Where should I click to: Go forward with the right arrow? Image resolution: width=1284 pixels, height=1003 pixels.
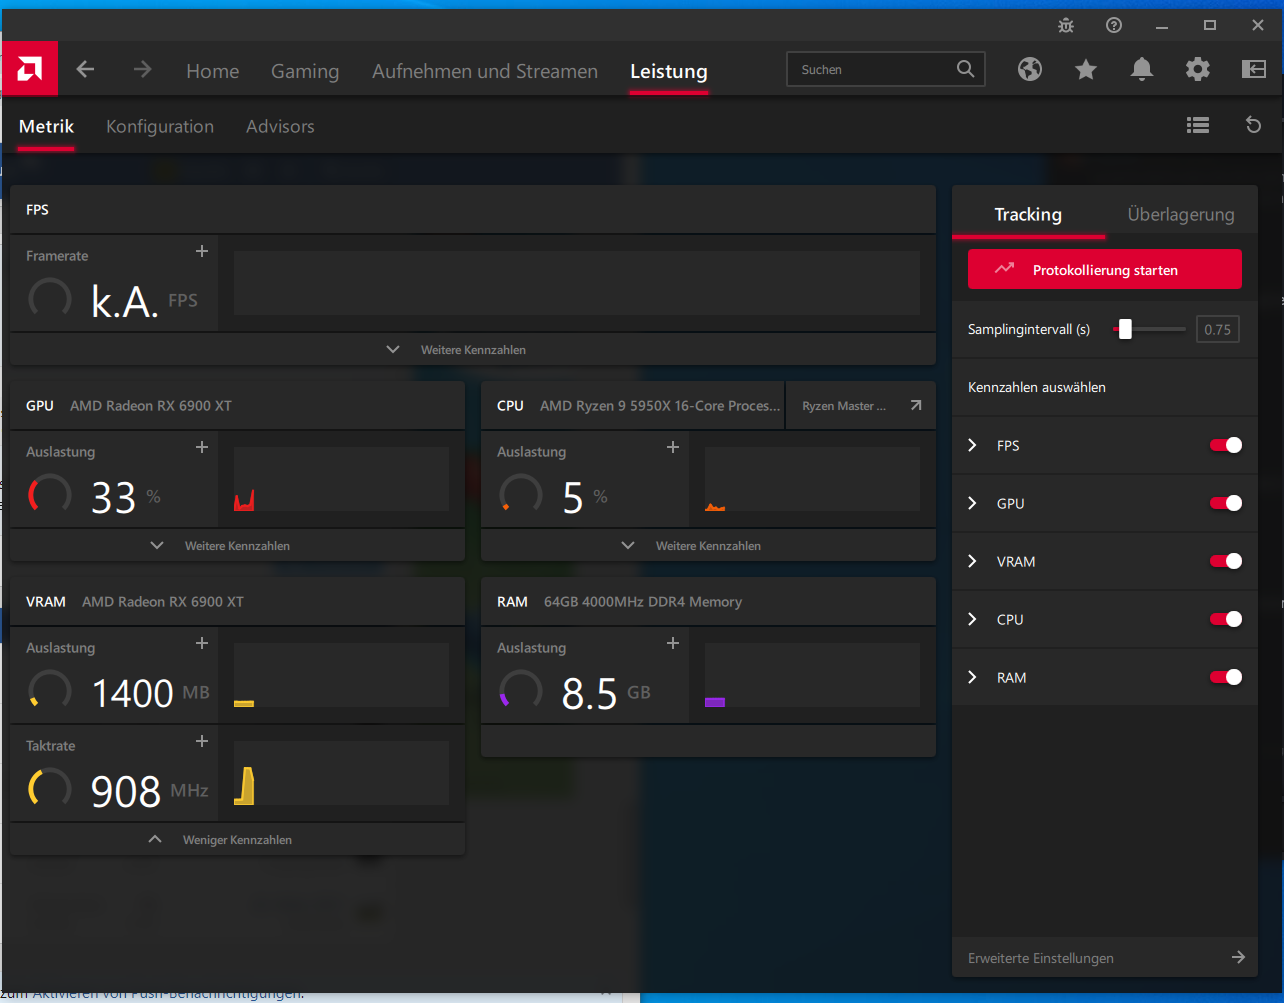(143, 69)
